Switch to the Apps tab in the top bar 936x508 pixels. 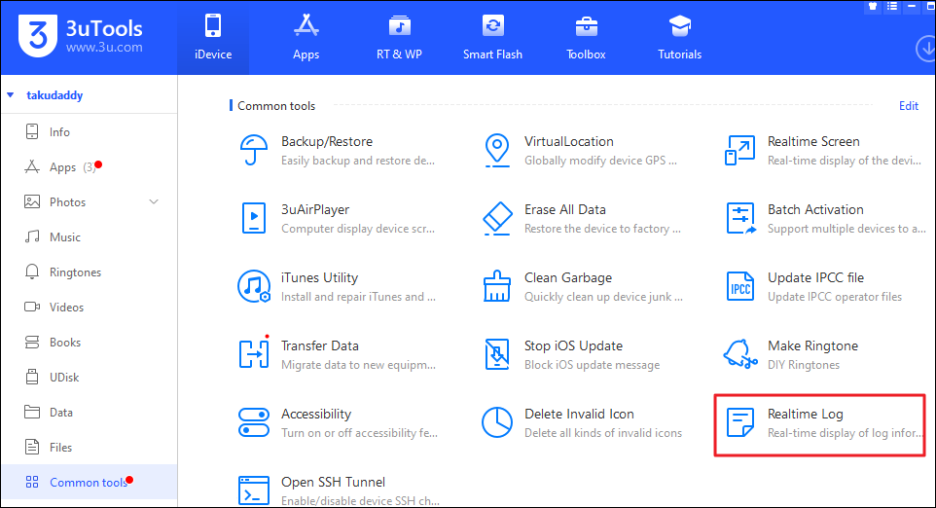pos(306,38)
